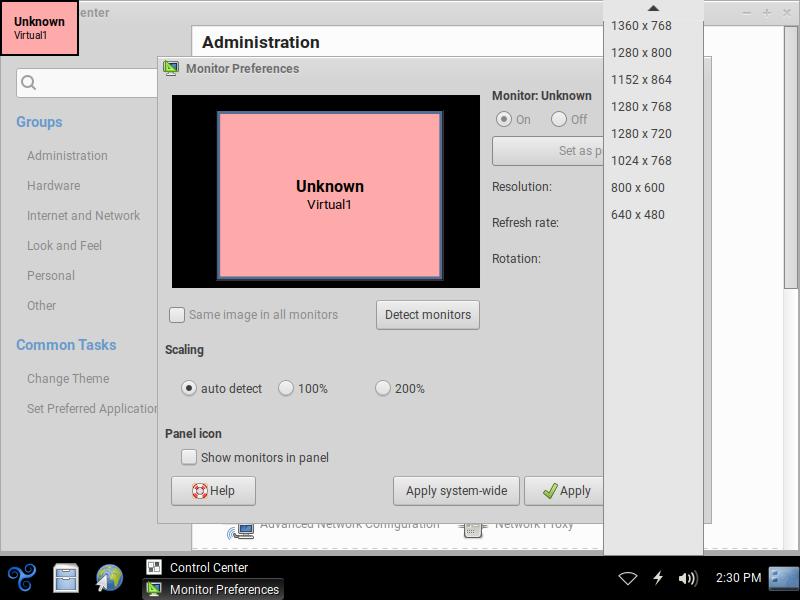Launch the web browser globe icon
This screenshot has width=800, height=600.
tap(109, 578)
